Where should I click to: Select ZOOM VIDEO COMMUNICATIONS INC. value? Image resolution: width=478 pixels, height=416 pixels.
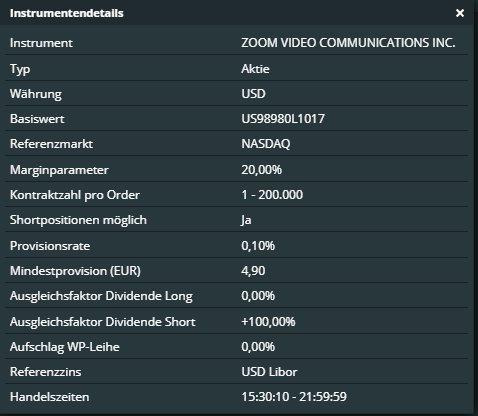click(x=348, y=43)
